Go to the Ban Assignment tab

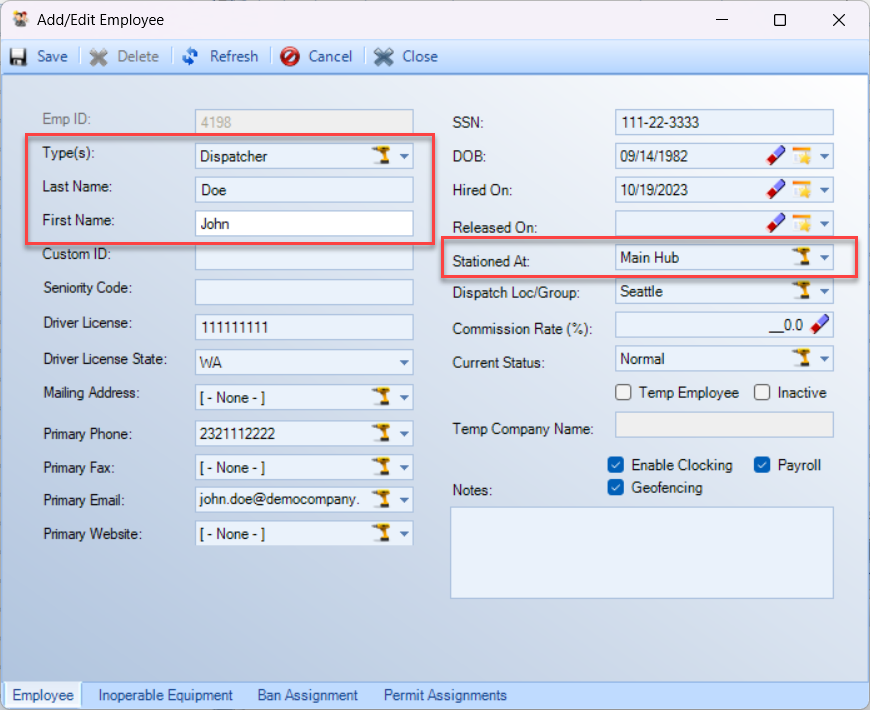pos(307,695)
